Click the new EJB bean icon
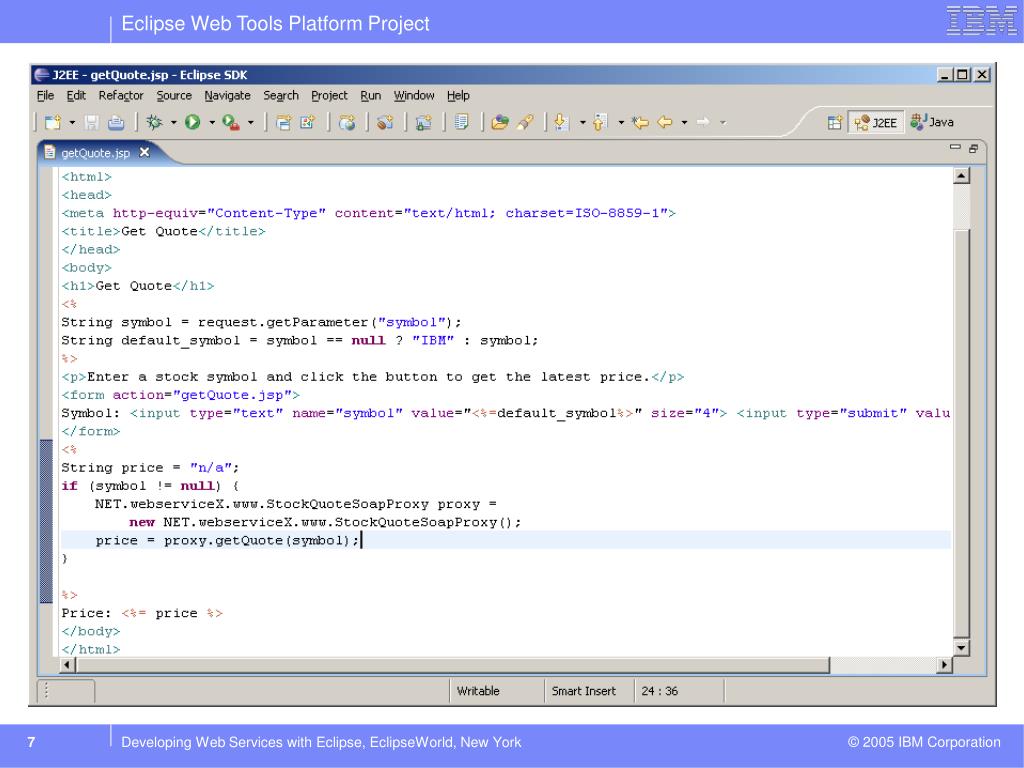This screenshot has width=1024, height=768. (385, 122)
